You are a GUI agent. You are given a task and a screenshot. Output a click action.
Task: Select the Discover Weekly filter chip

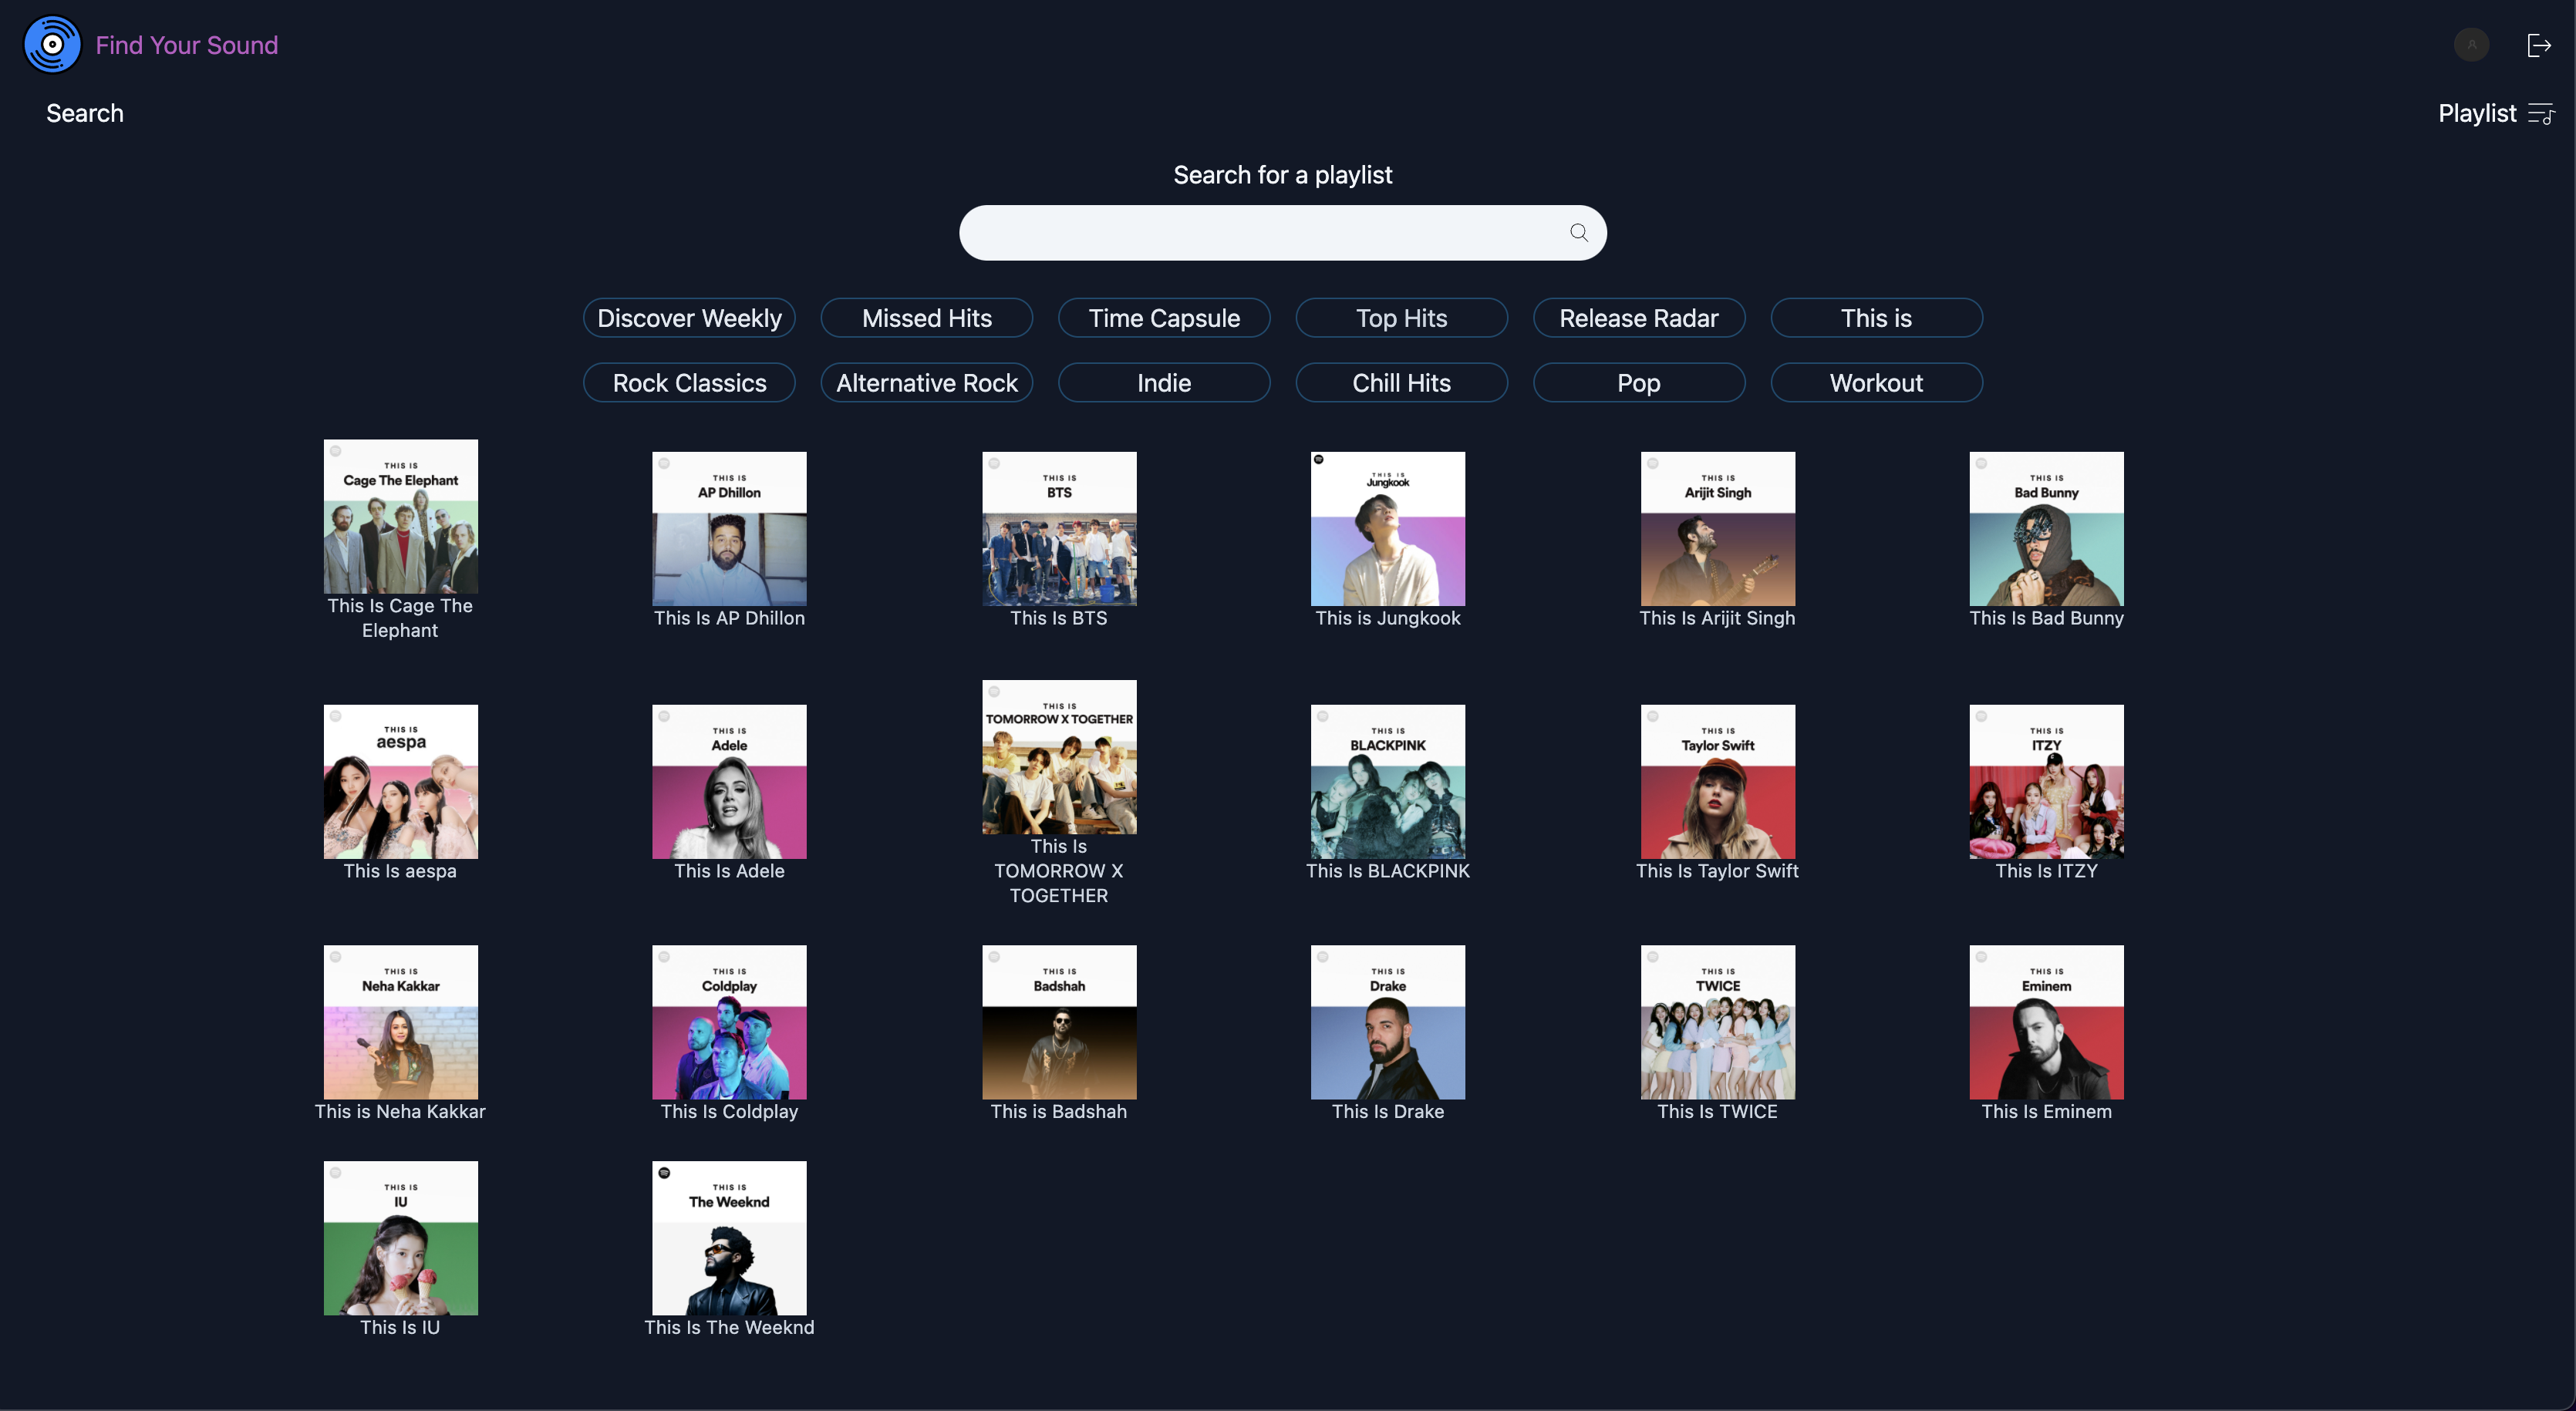(x=689, y=318)
